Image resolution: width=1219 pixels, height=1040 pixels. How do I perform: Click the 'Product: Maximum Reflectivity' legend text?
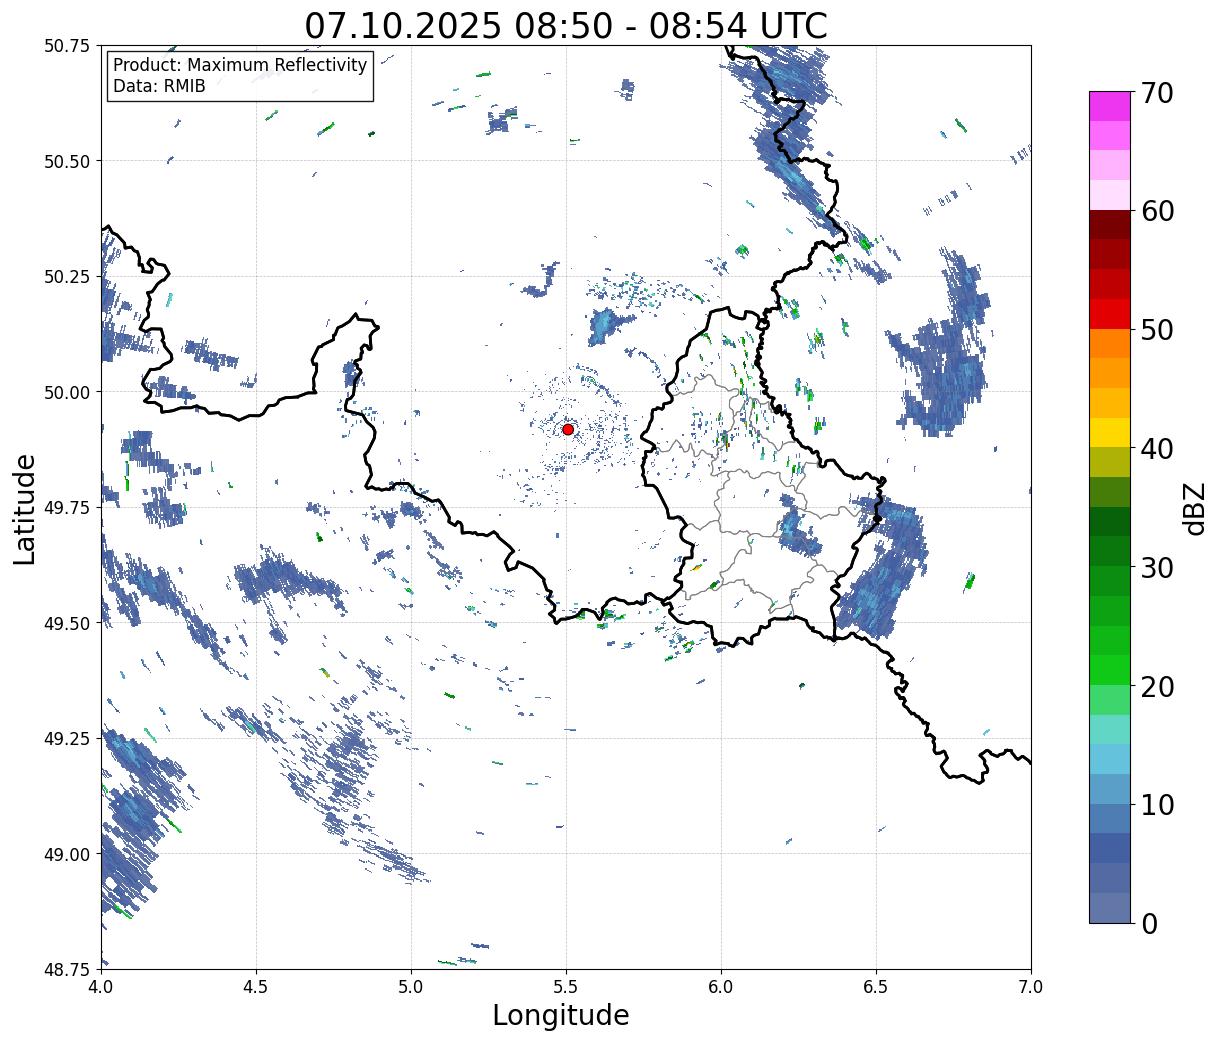point(240,65)
